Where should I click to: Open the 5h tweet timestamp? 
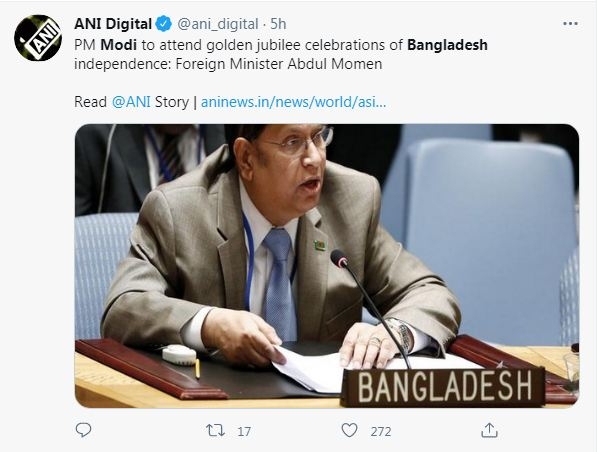278,24
